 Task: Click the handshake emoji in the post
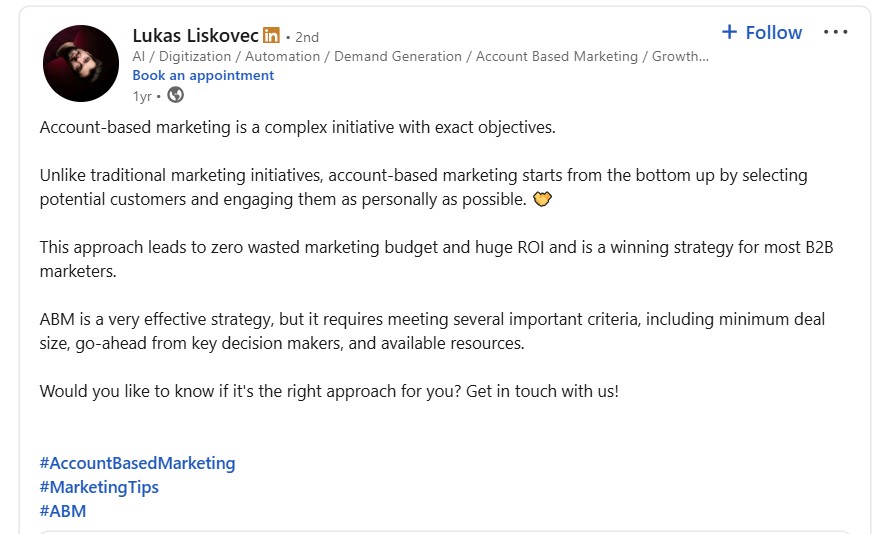(543, 199)
